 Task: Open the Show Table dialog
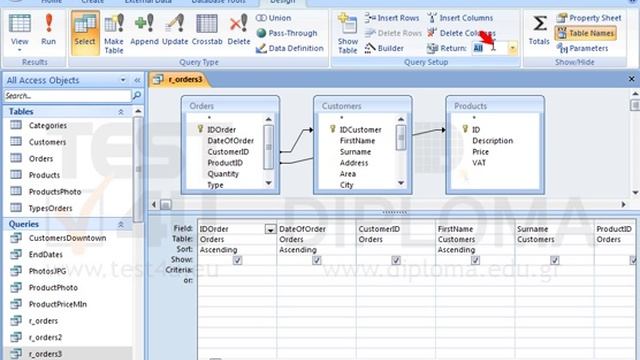348,33
